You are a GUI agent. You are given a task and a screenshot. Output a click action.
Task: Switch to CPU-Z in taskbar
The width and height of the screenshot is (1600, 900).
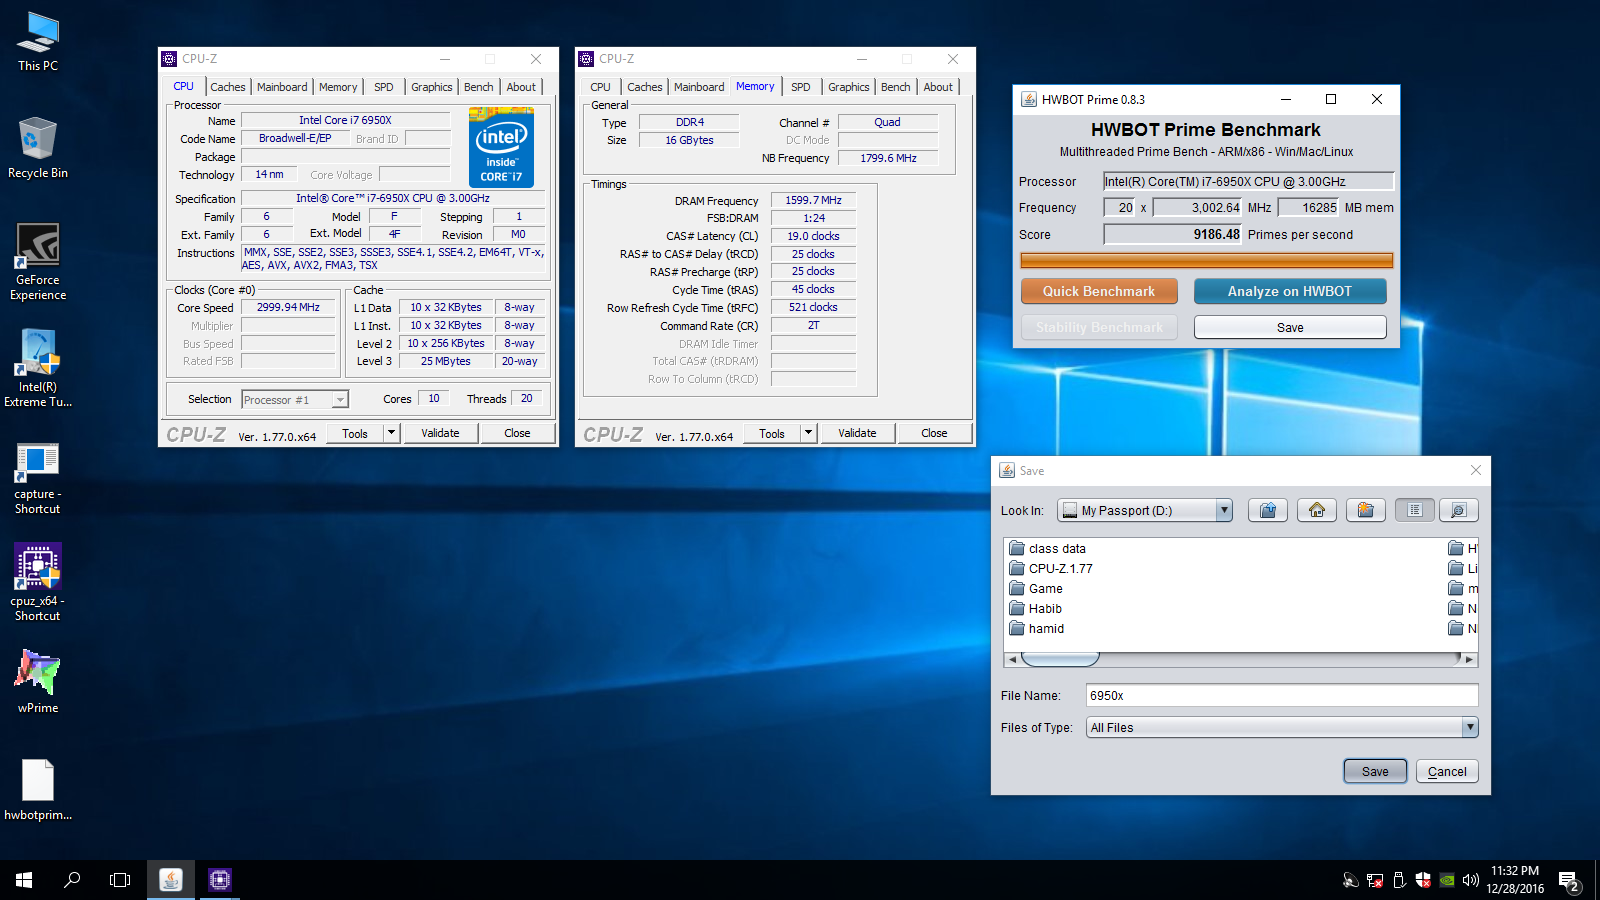click(220, 880)
